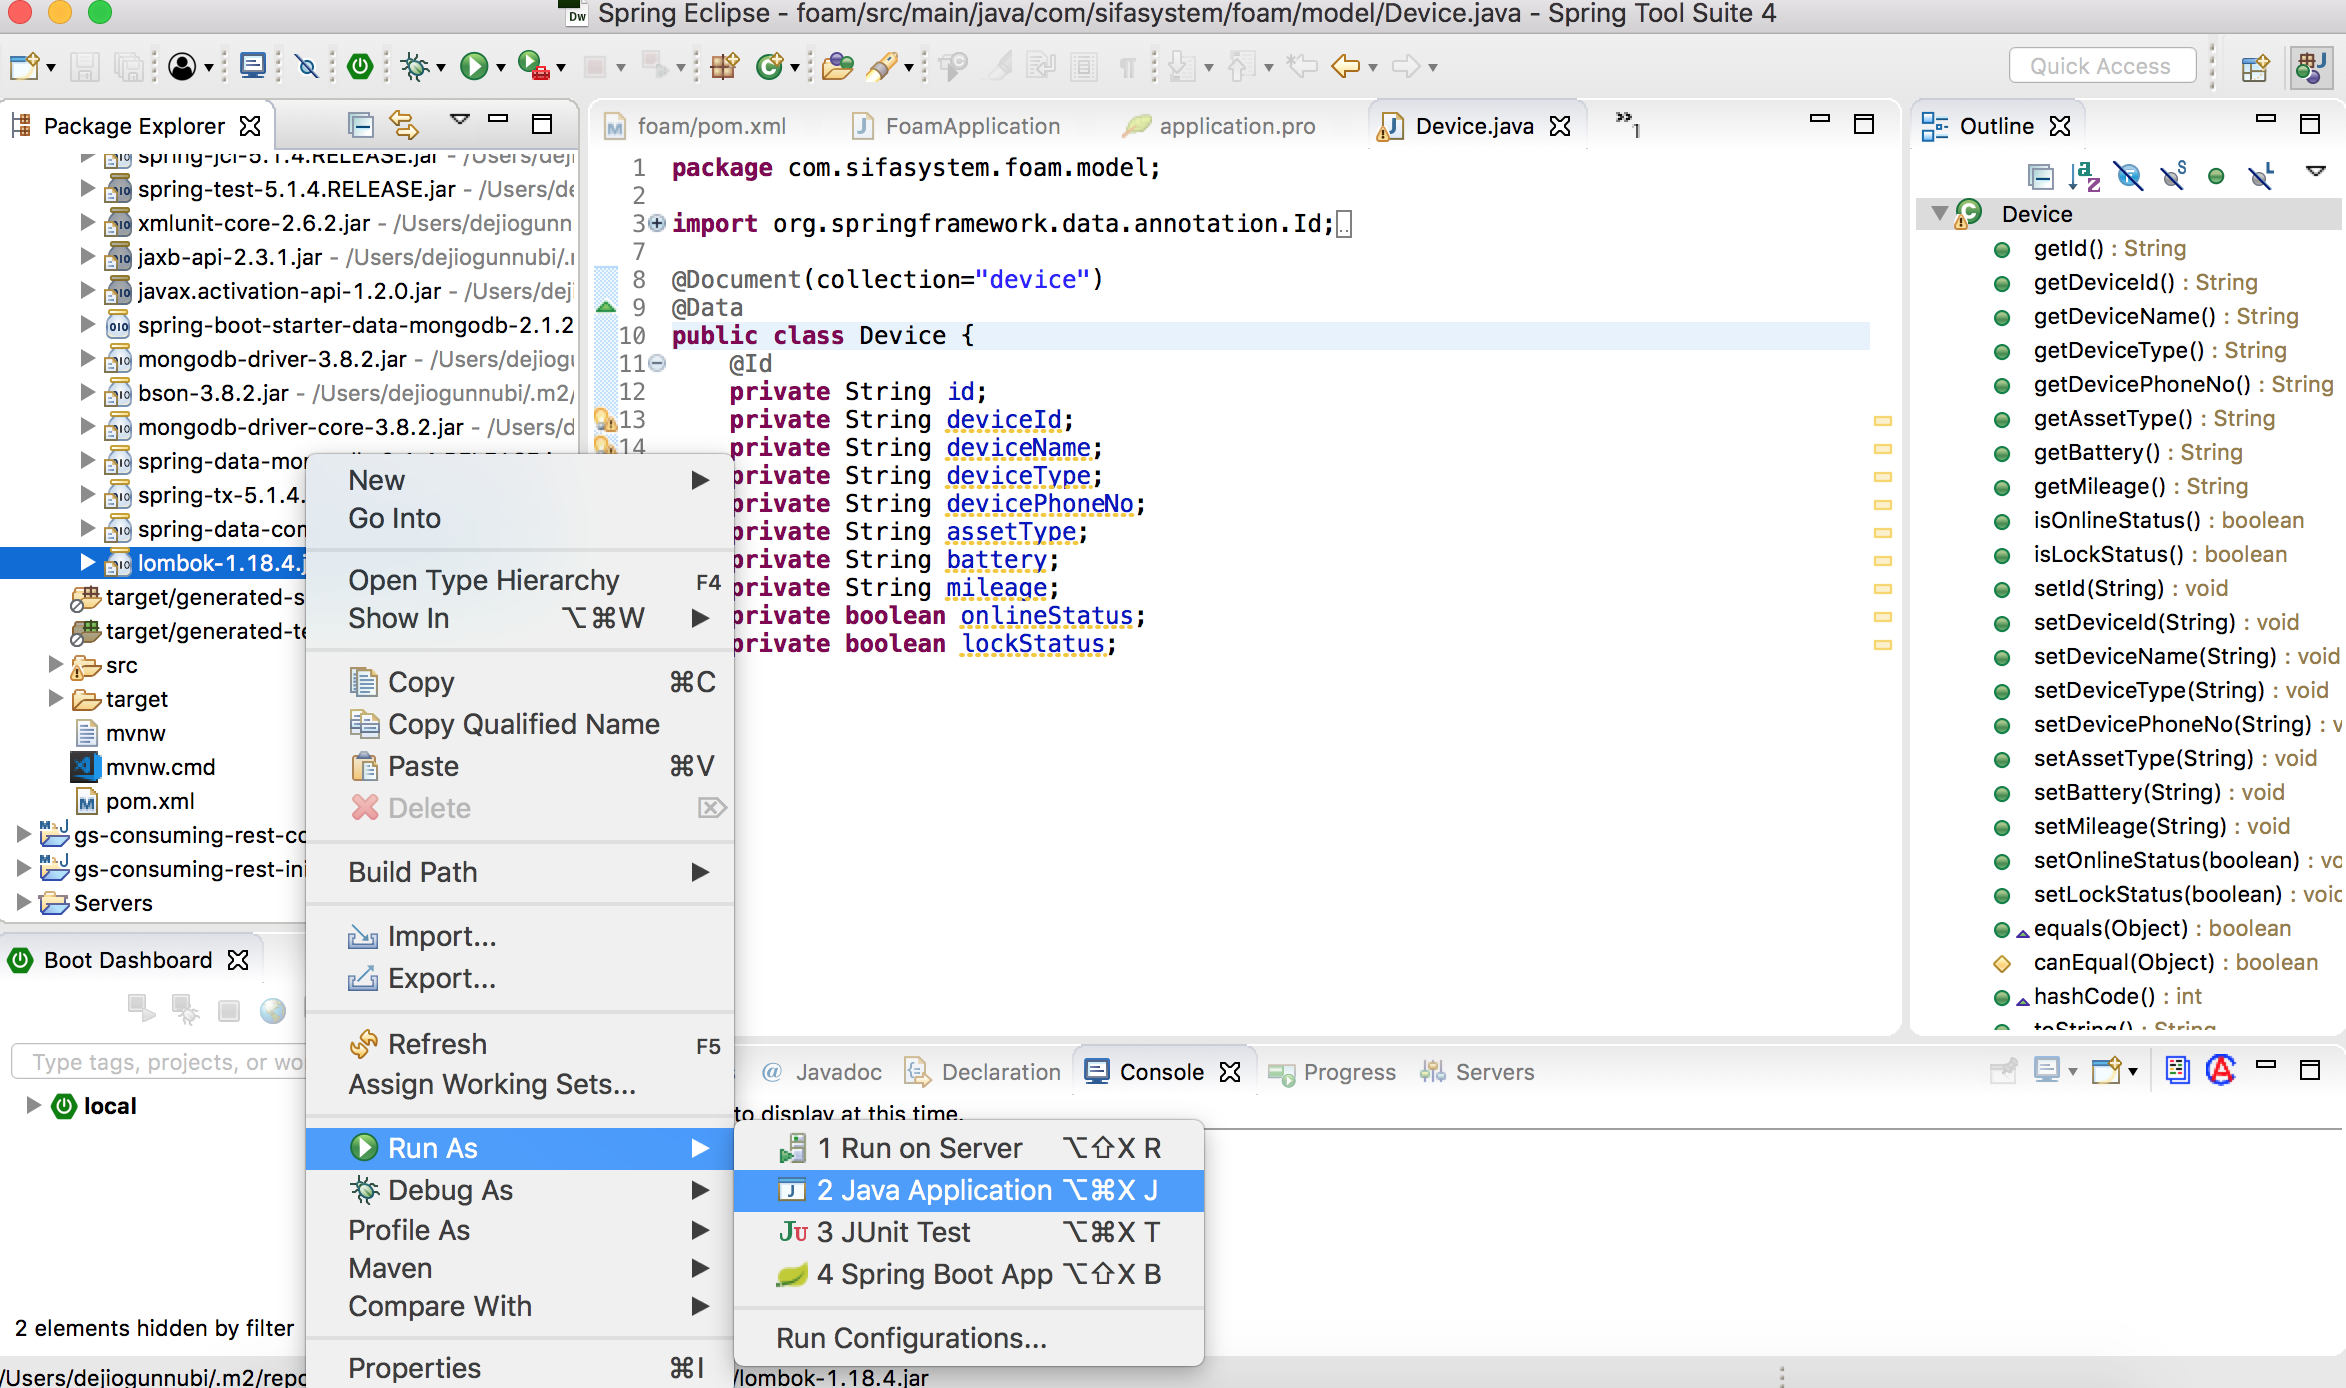The width and height of the screenshot is (2346, 1388).
Task: Click the green Run toolbar button
Action: [x=474, y=66]
